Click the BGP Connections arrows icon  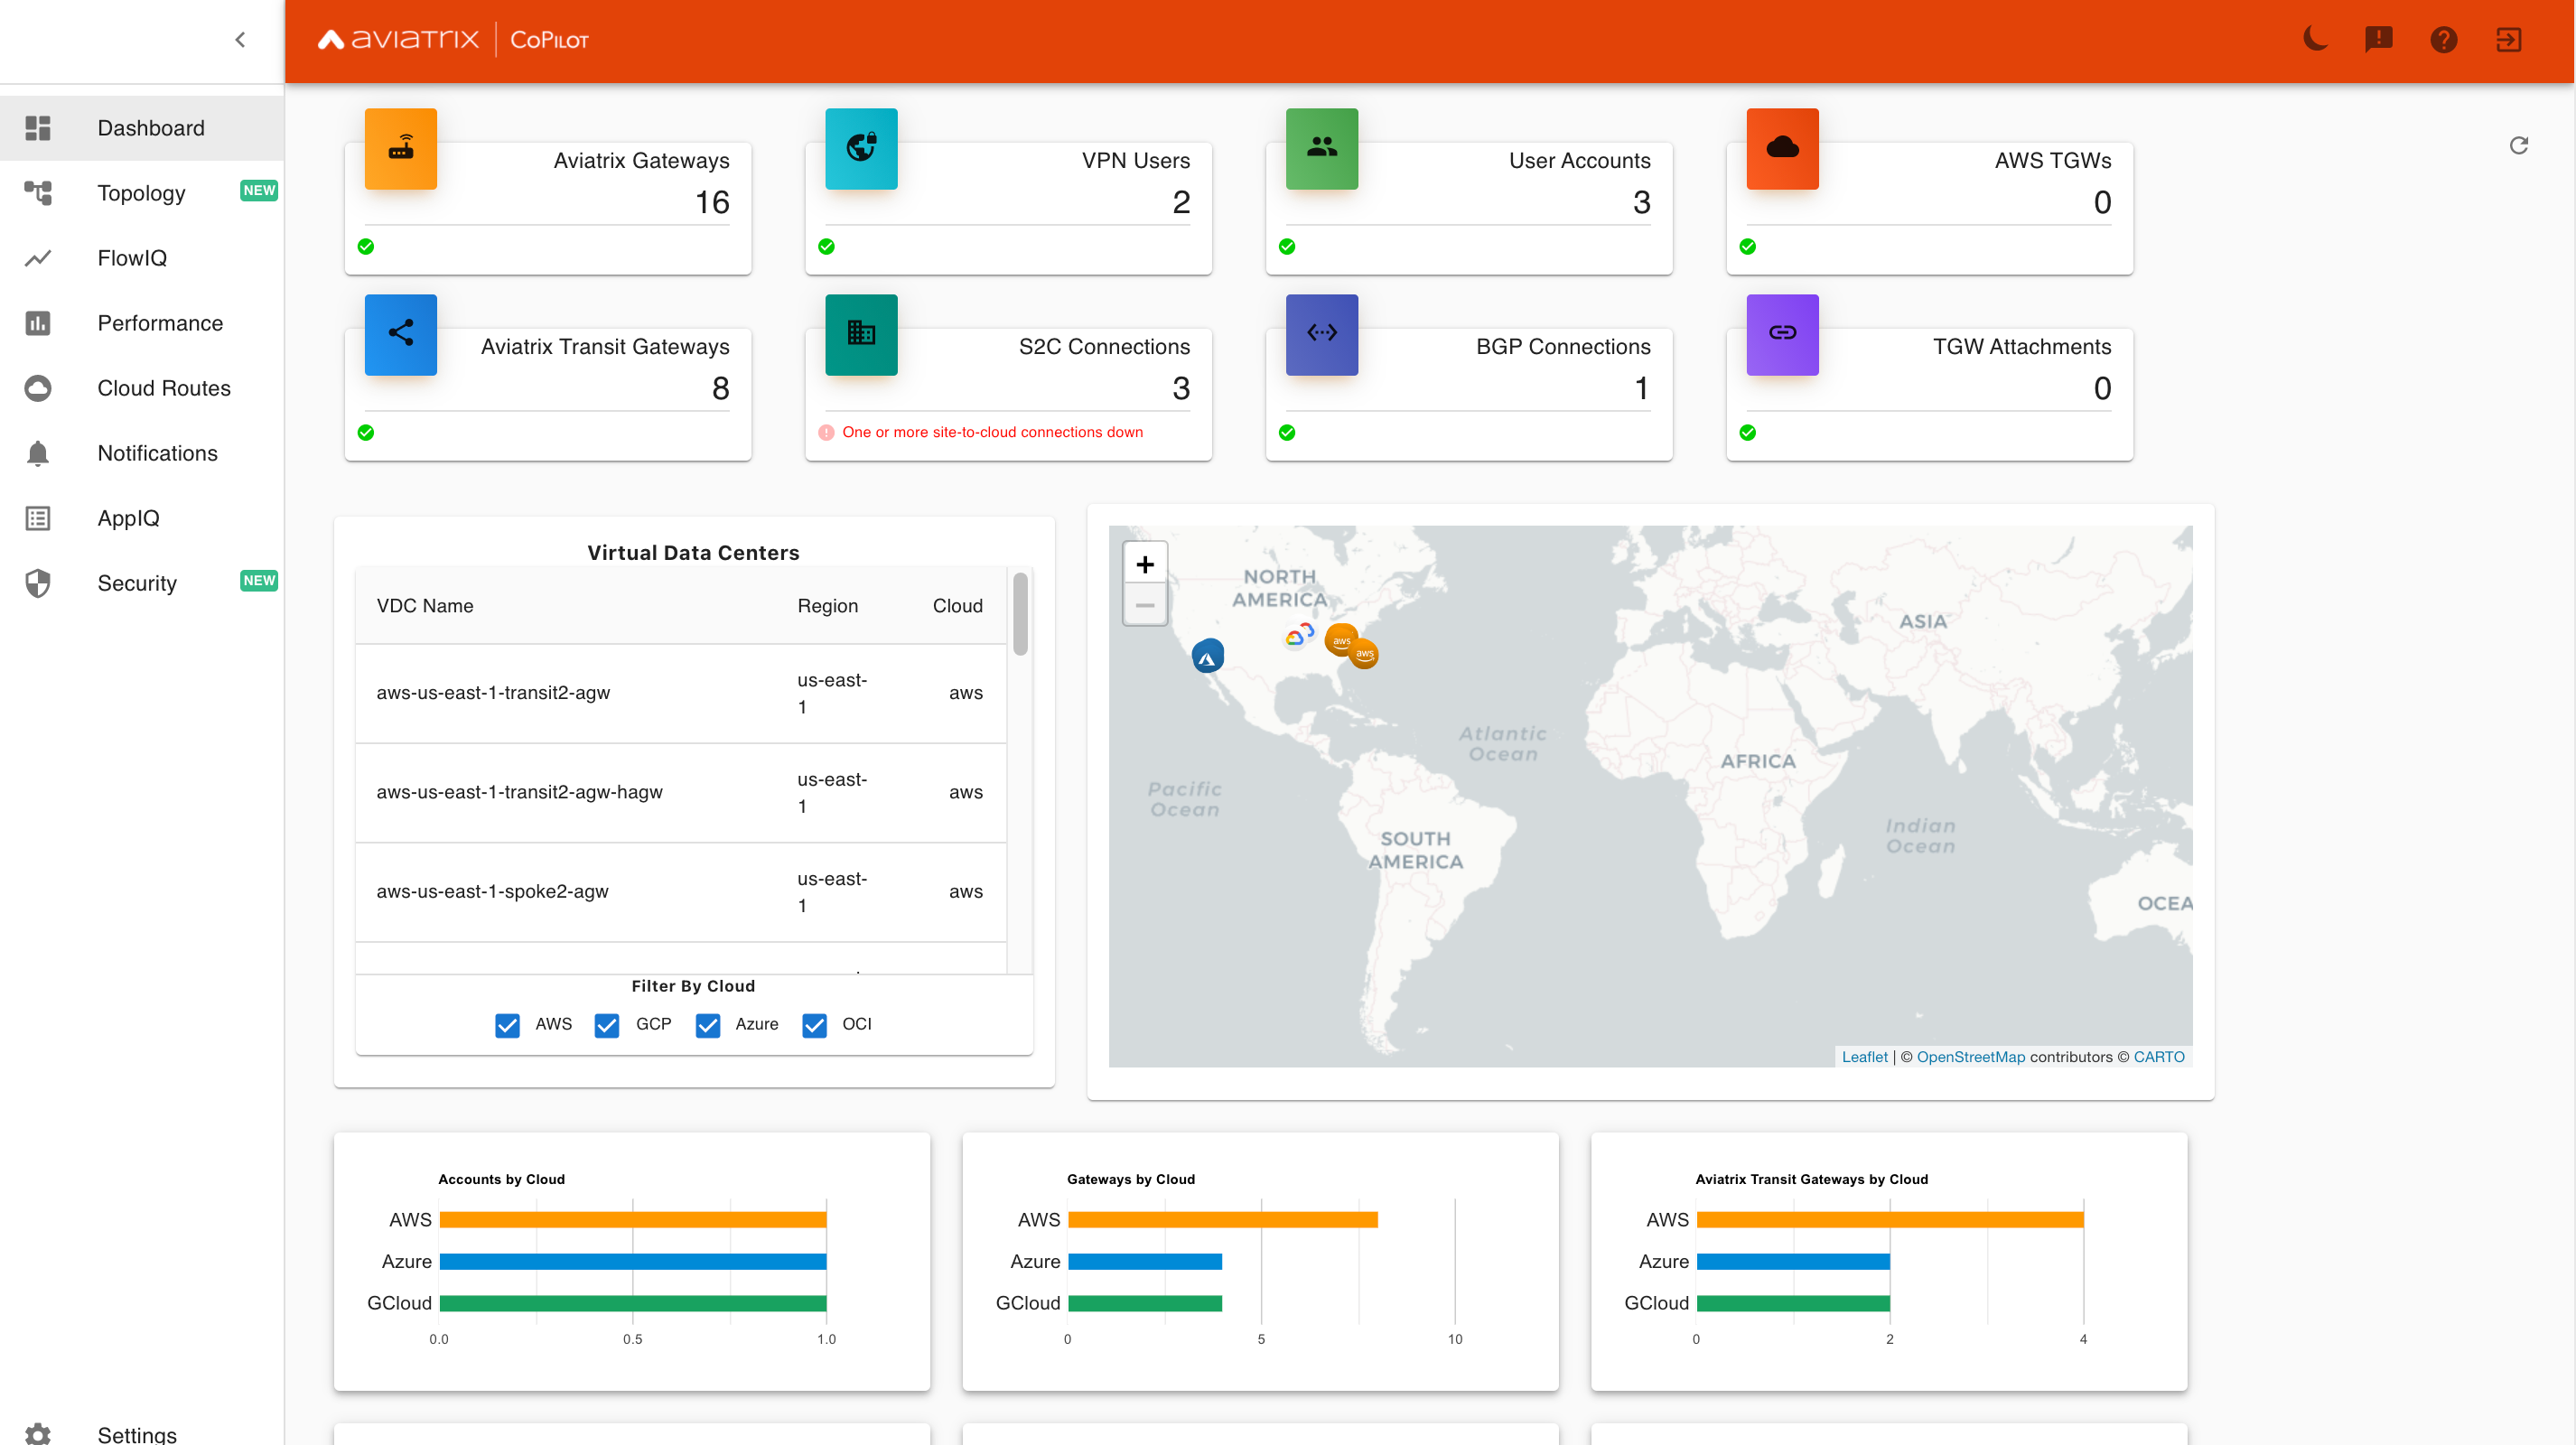(x=1322, y=335)
